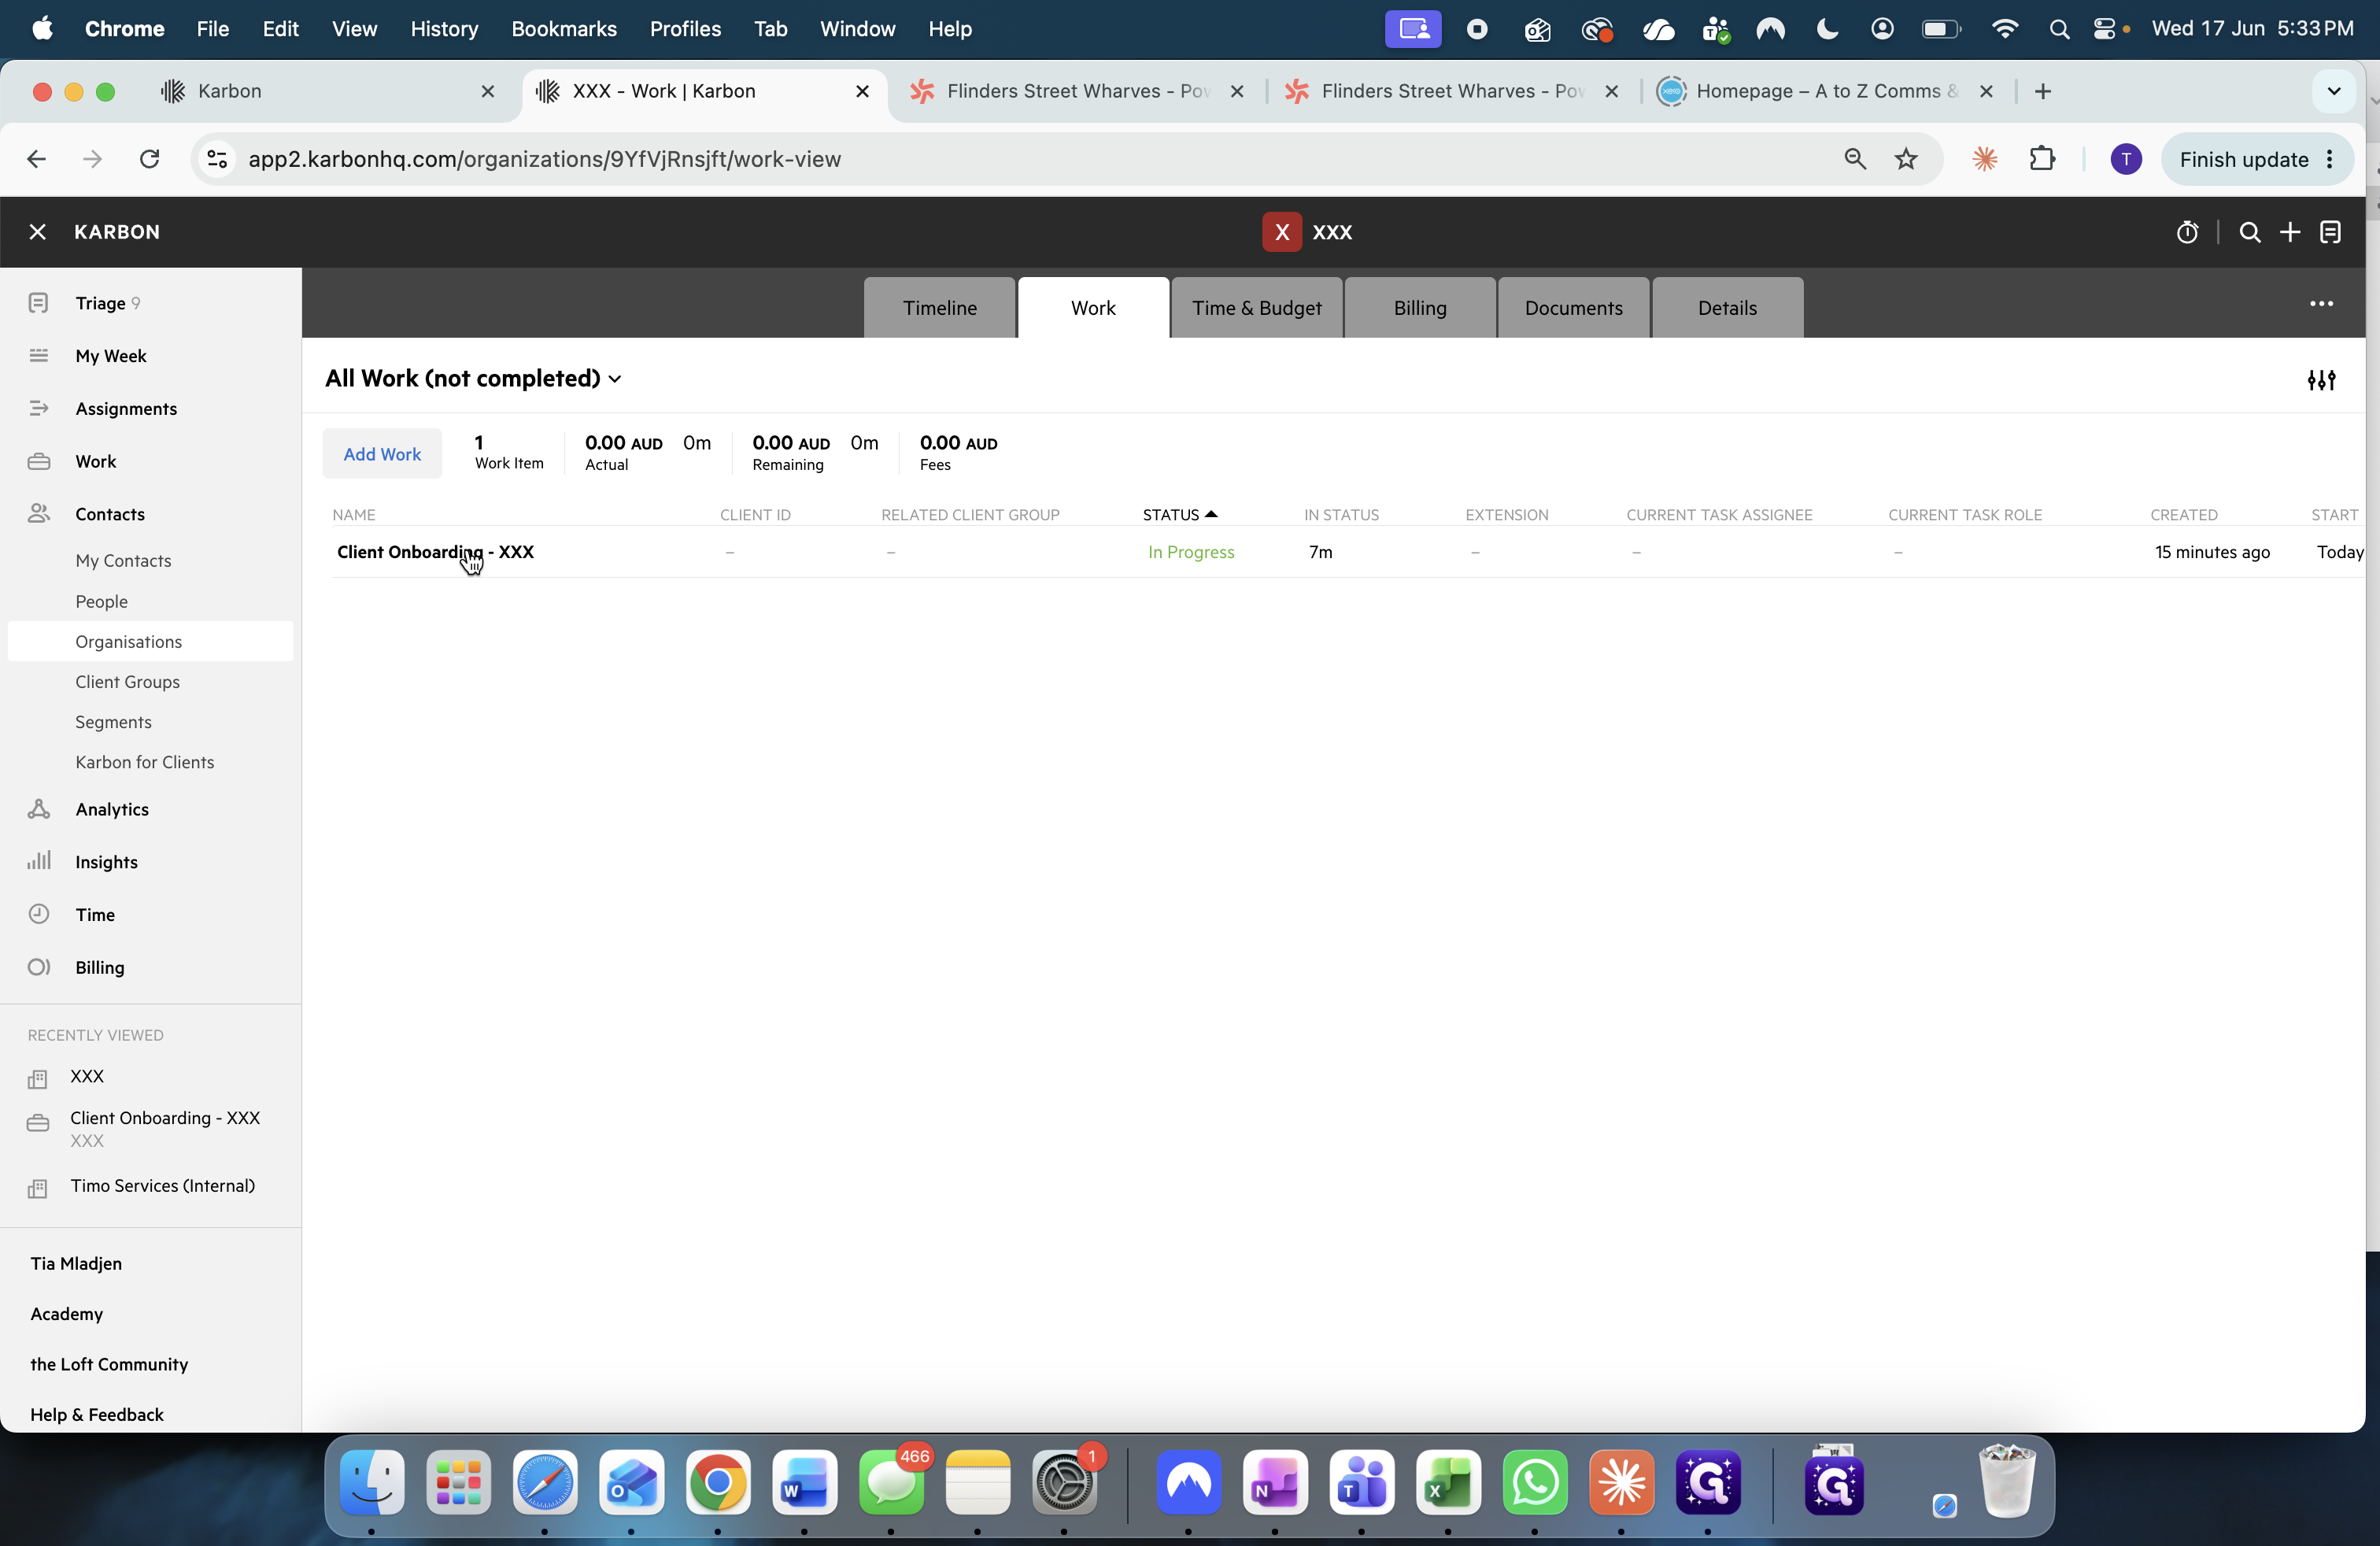Open Analytics in the sidebar
Image resolution: width=2380 pixels, height=1546 pixels.
[x=112, y=809]
